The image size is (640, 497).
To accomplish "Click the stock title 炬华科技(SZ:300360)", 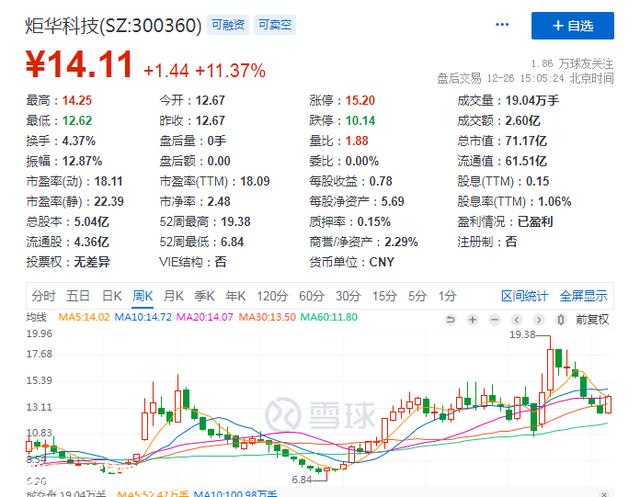I will click(113, 25).
